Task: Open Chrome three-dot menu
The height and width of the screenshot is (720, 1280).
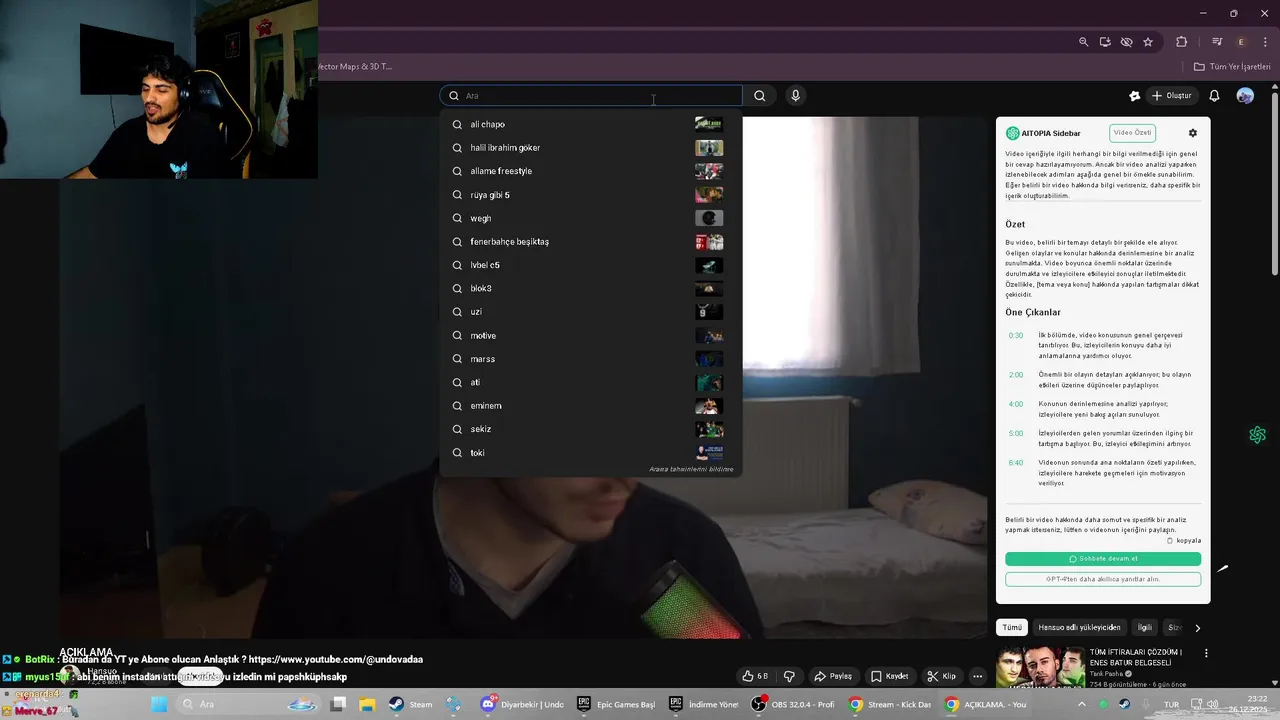Action: click(1265, 42)
